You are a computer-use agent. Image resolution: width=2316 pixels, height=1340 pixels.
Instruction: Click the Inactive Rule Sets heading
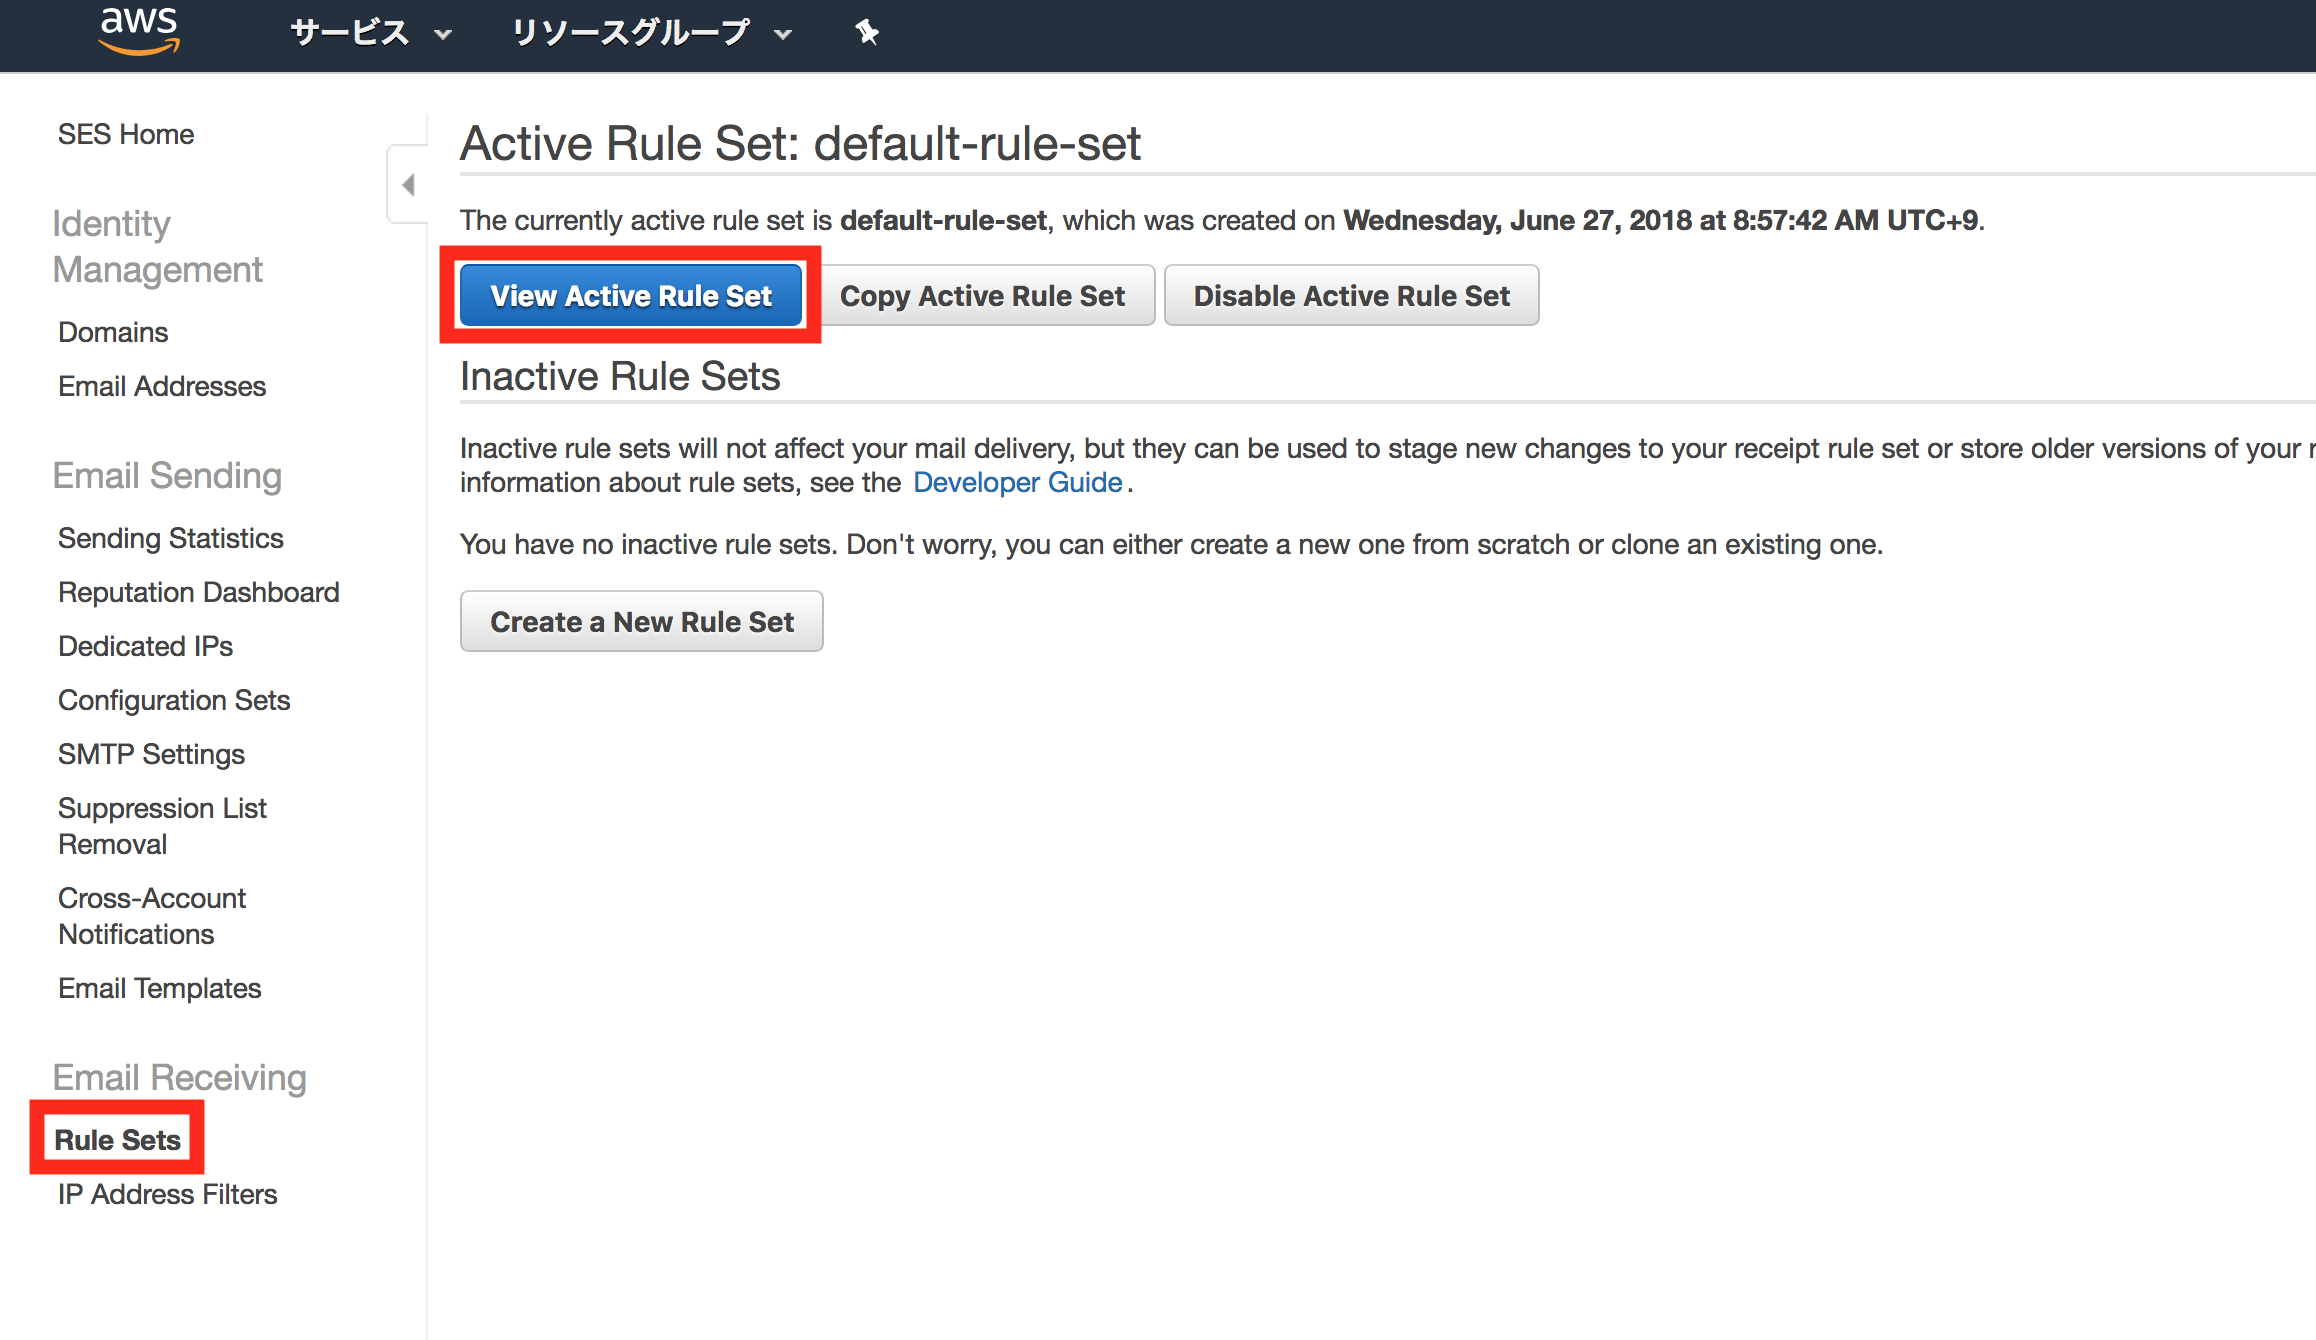tap(620, 377)
